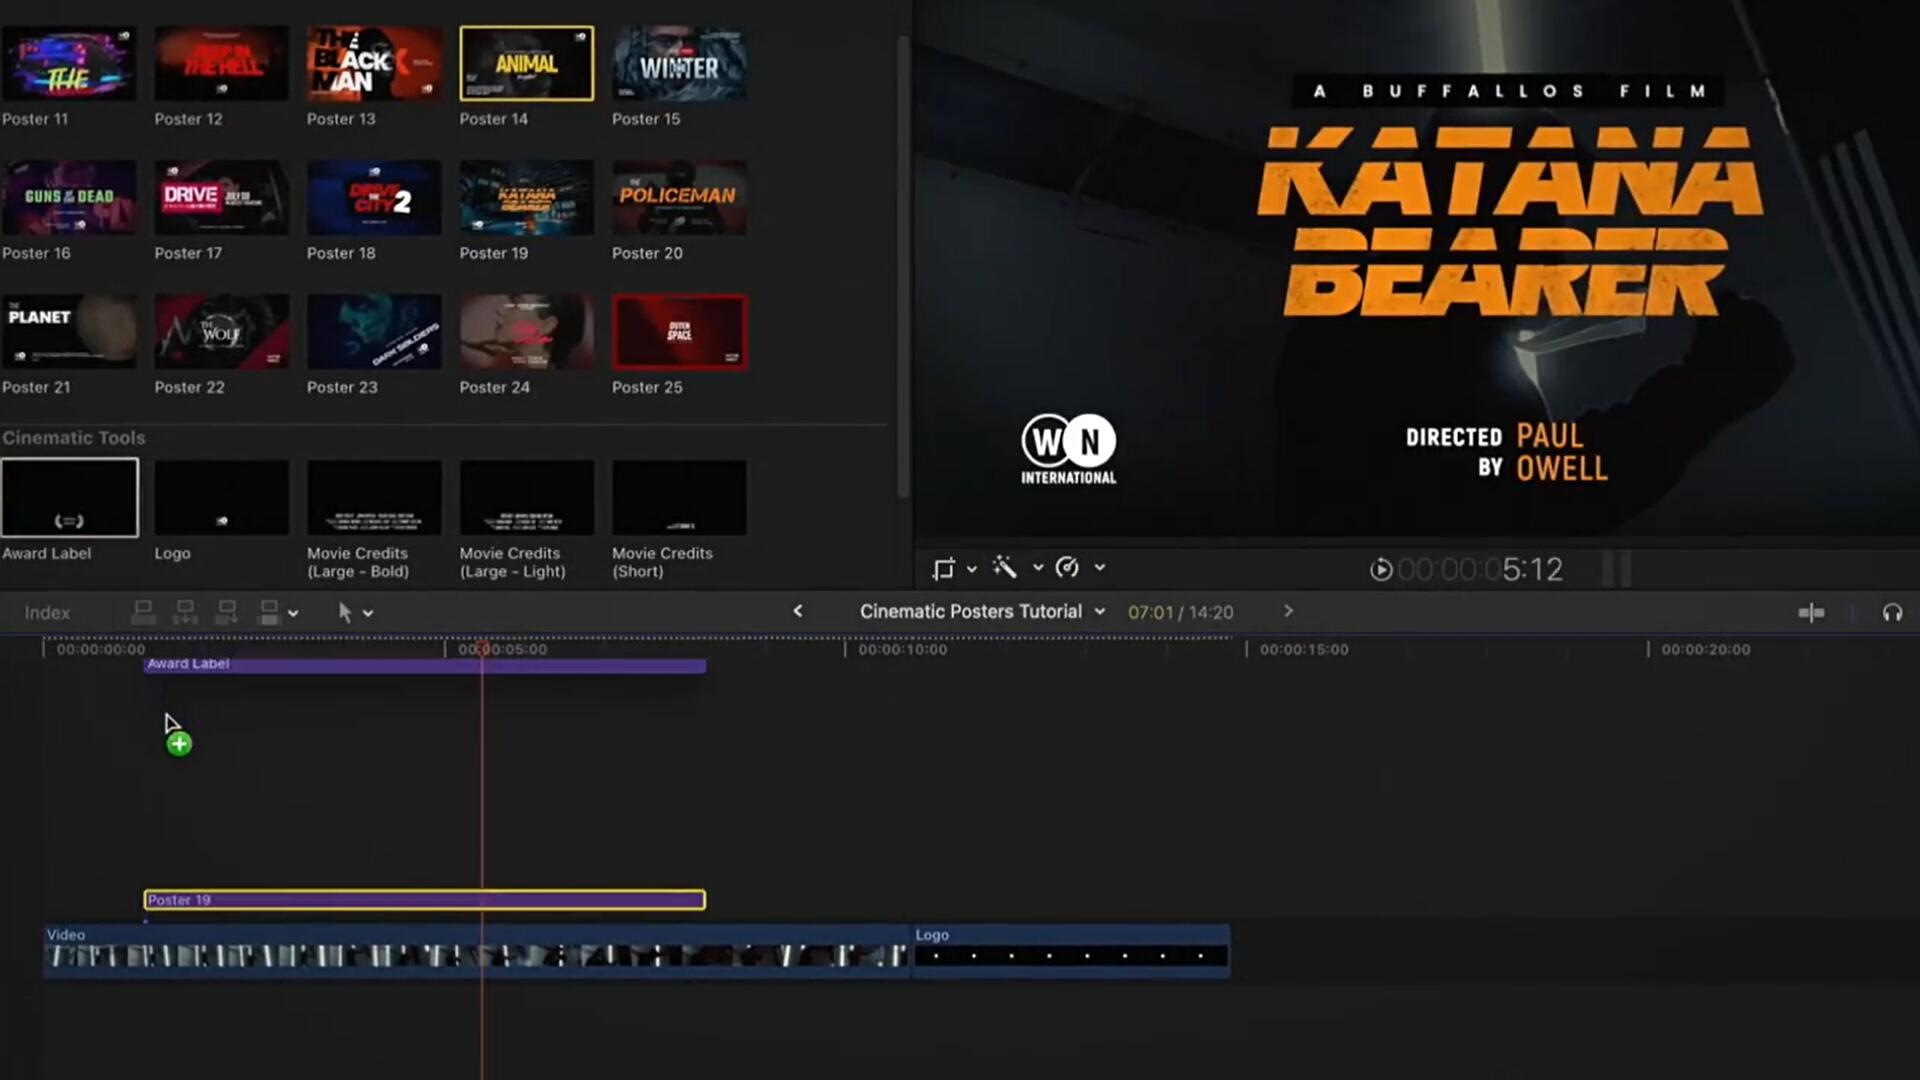Image resolution: width=1920 pixels, height=1080 pixels.
Task: Click the connect clip to storyline icon
Action: click(143, 612)
